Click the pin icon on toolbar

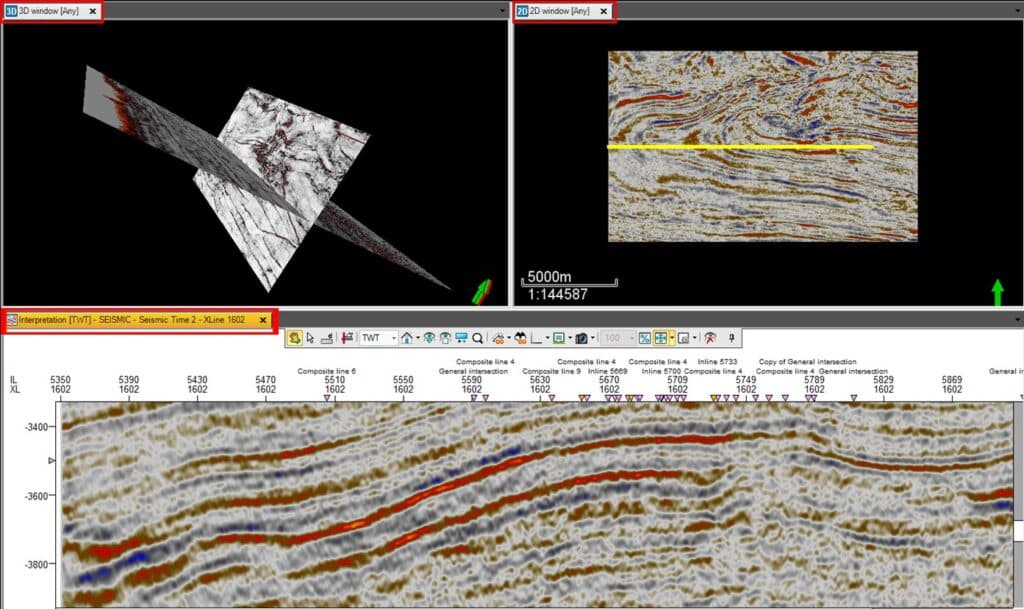click(x=731, y=338)
